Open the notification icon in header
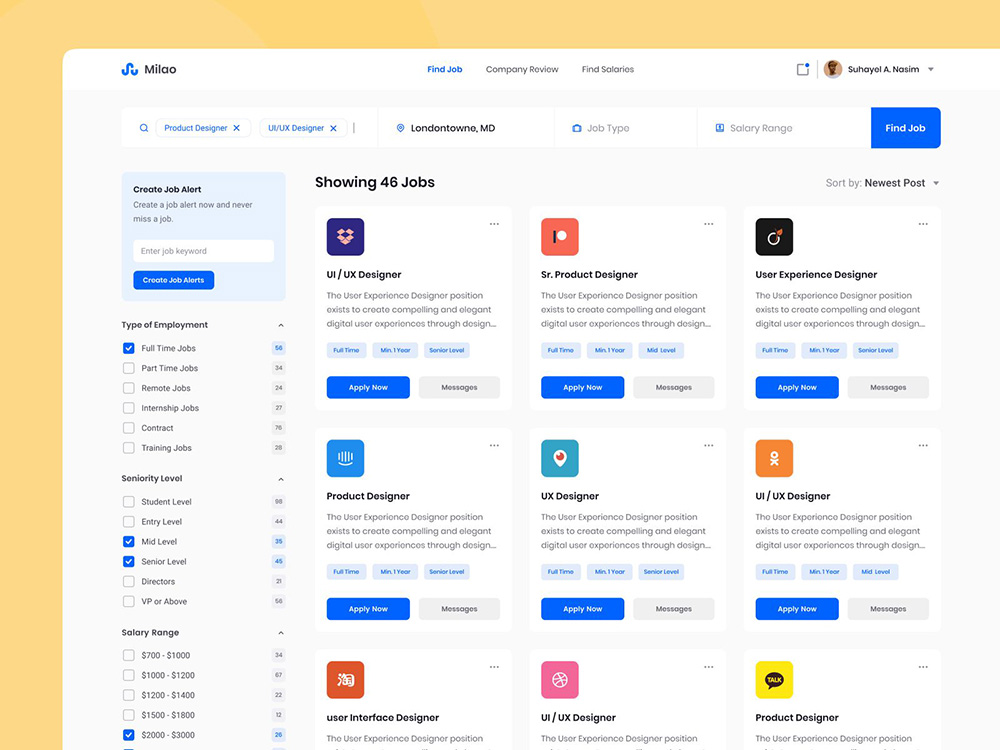 (x=802, y=69)
